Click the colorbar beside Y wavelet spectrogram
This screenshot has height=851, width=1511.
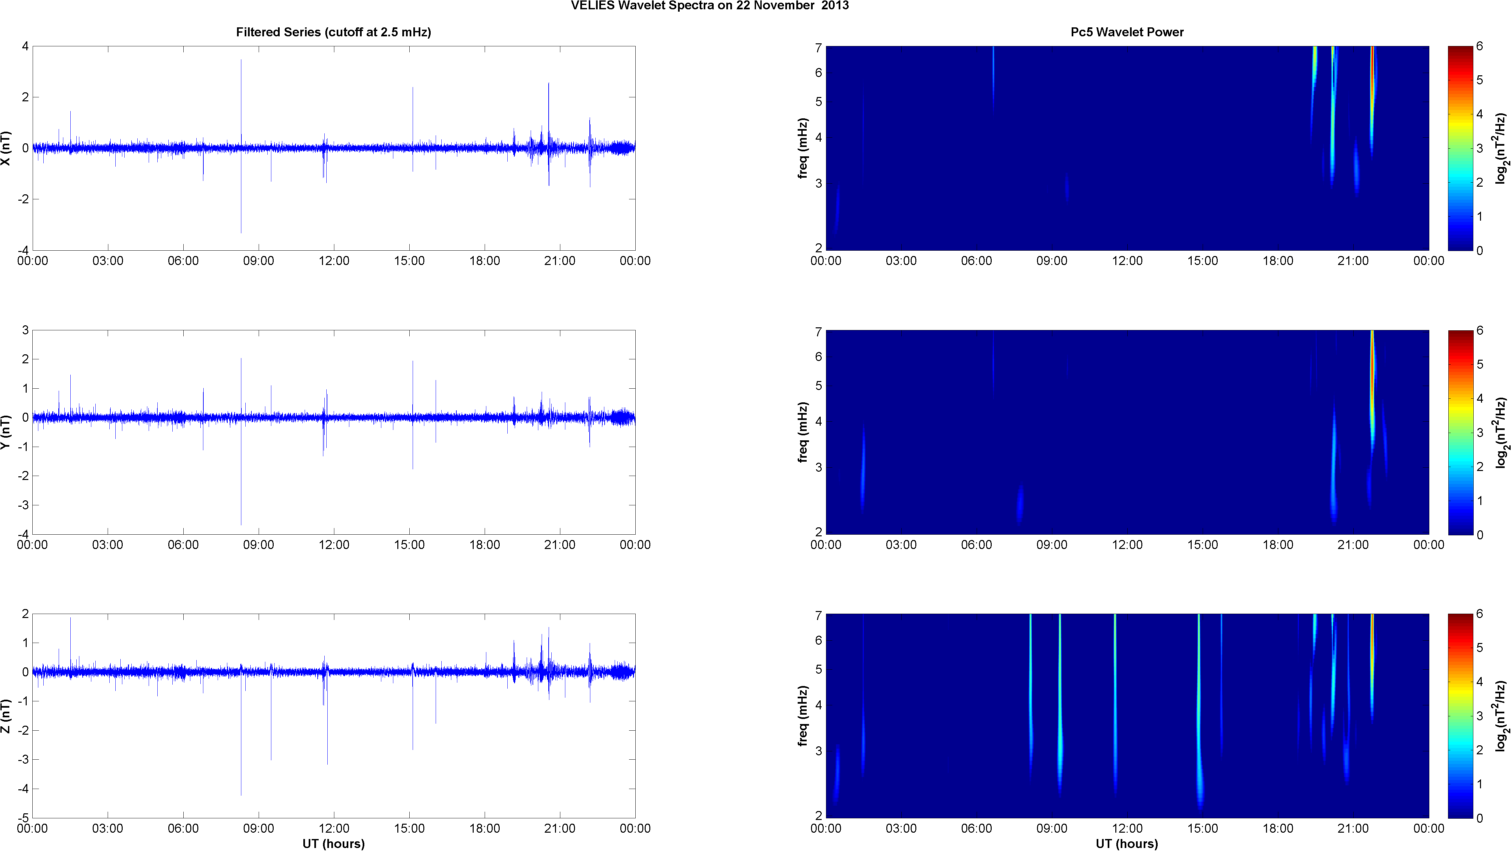coord(1460,432)
